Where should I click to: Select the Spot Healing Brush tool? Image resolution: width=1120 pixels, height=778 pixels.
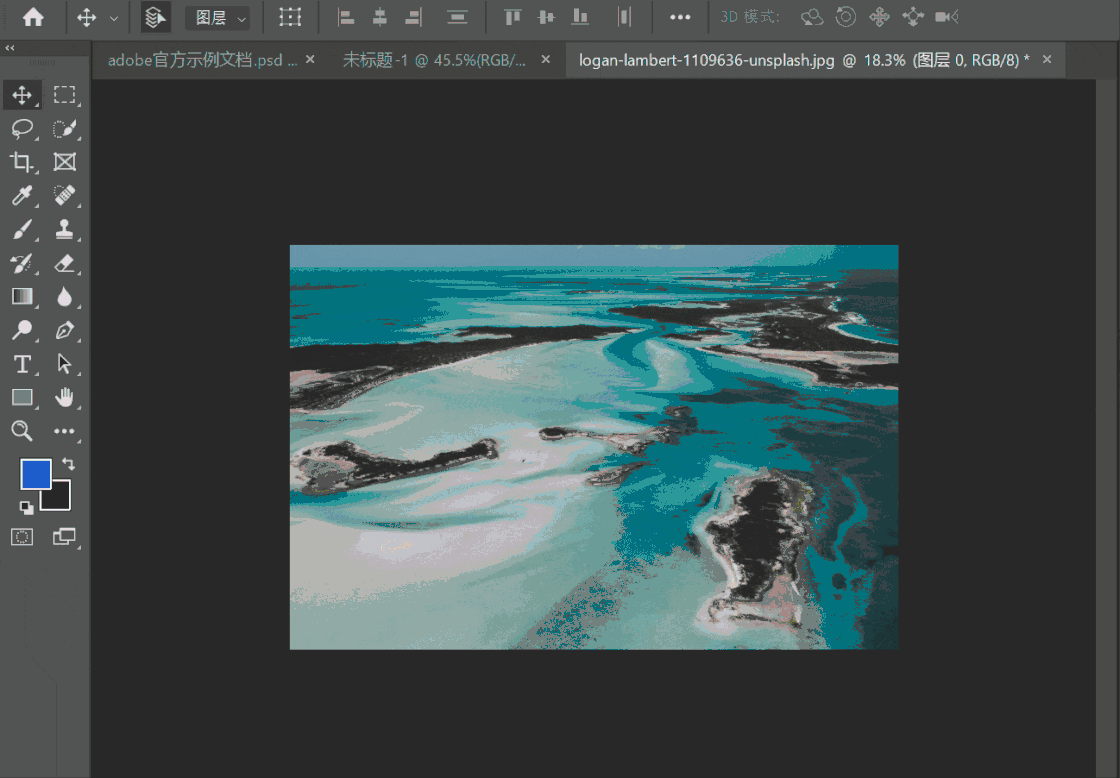coord(64,195)
